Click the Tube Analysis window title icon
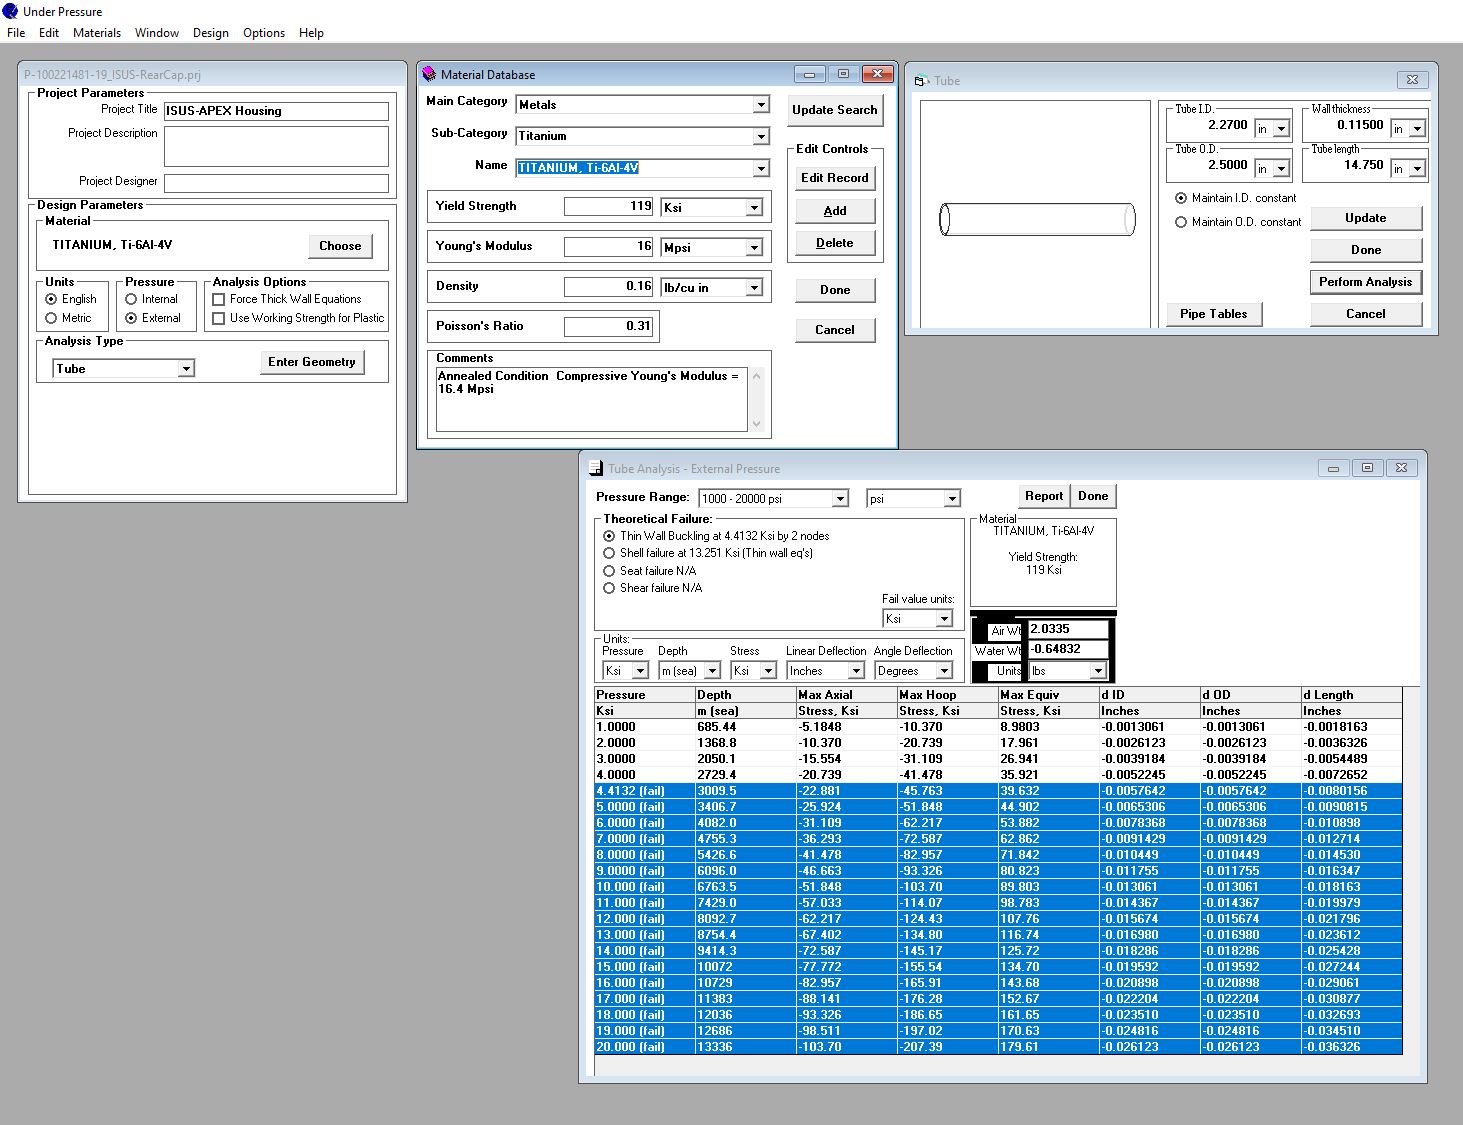The height and width of the screenshot is (1125, 1463). click(x=596, y=468)
